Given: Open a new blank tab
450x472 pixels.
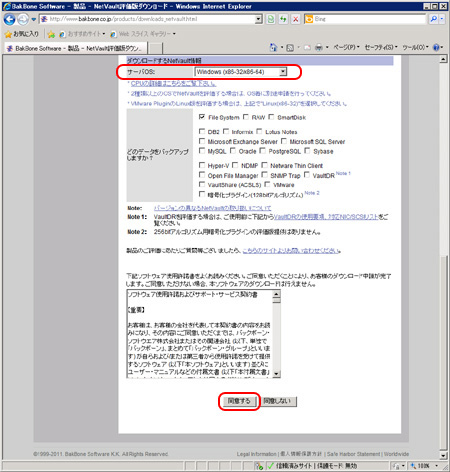Looking at the screenshot, I should click(x=155, y=48).
